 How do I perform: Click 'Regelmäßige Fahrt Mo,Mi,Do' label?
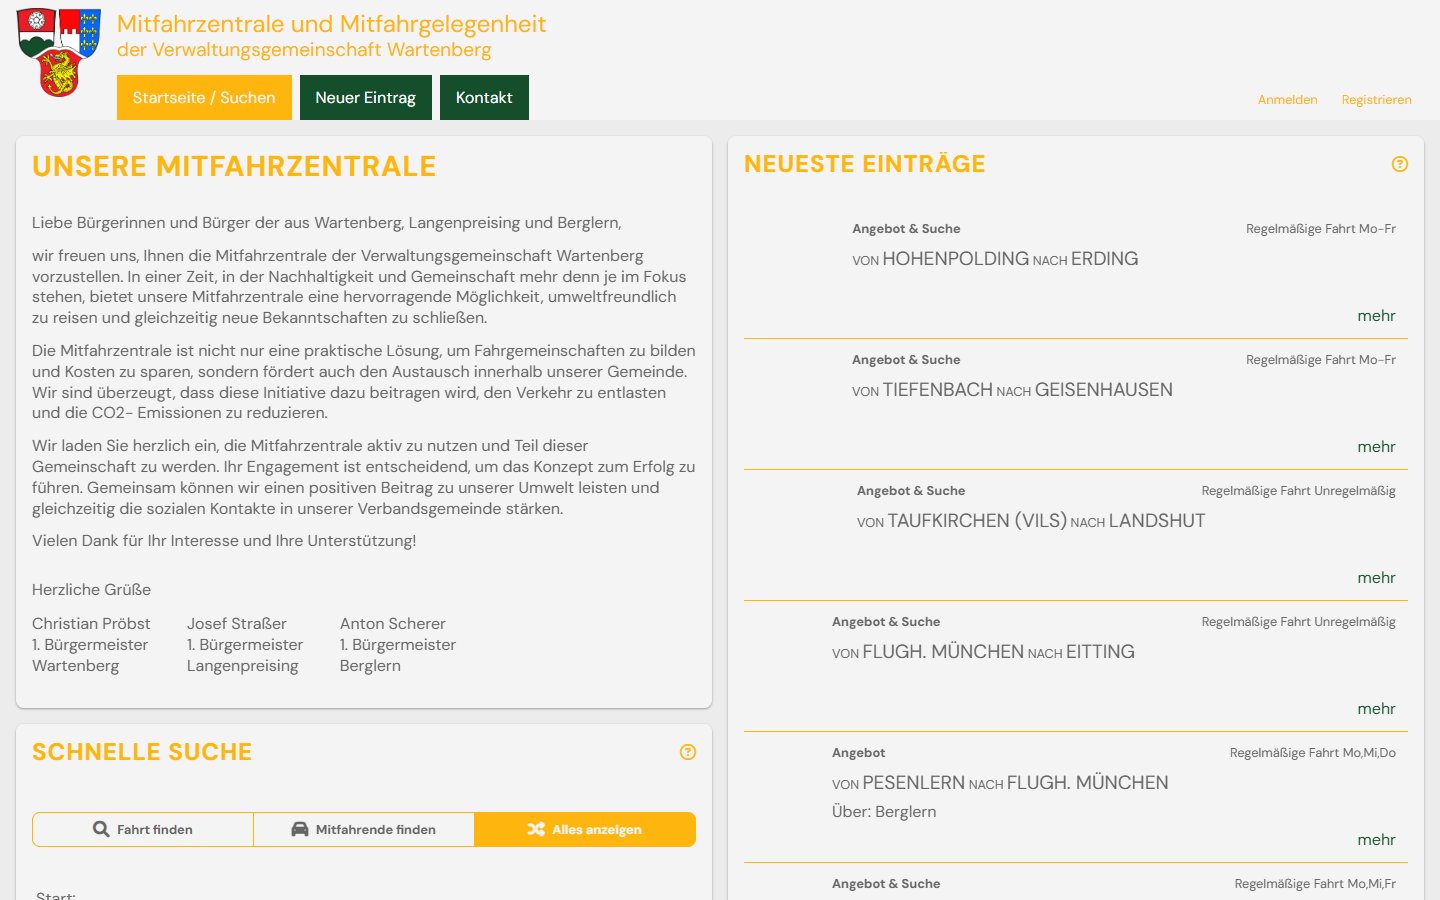[x=1313, y=753]
